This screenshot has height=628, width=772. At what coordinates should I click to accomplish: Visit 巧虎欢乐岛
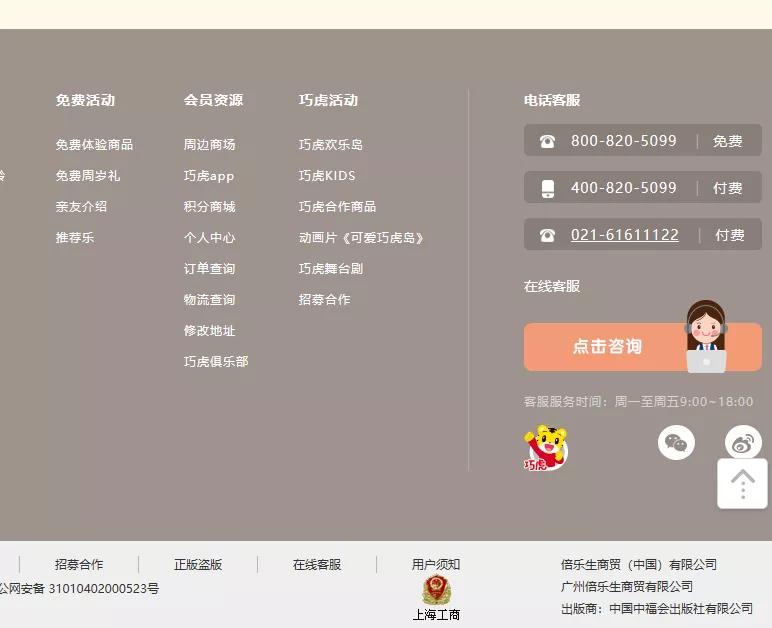click(x=330, y=145)
